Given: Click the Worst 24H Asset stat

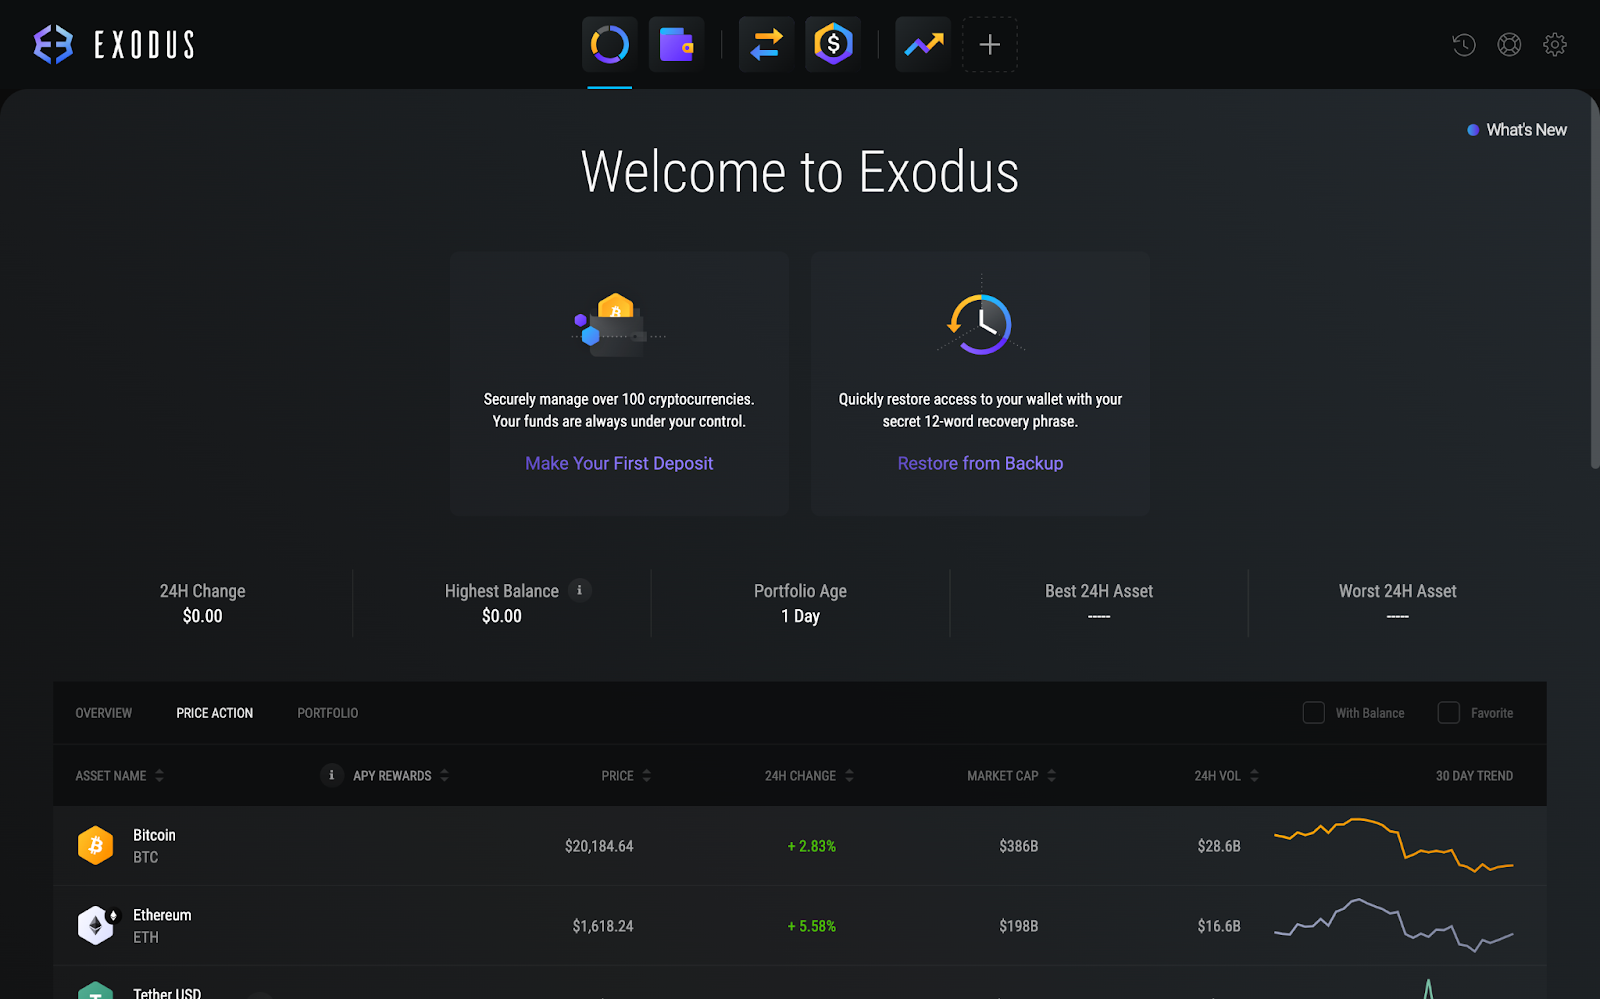Looking at the screenshot, I should 1398,603.
